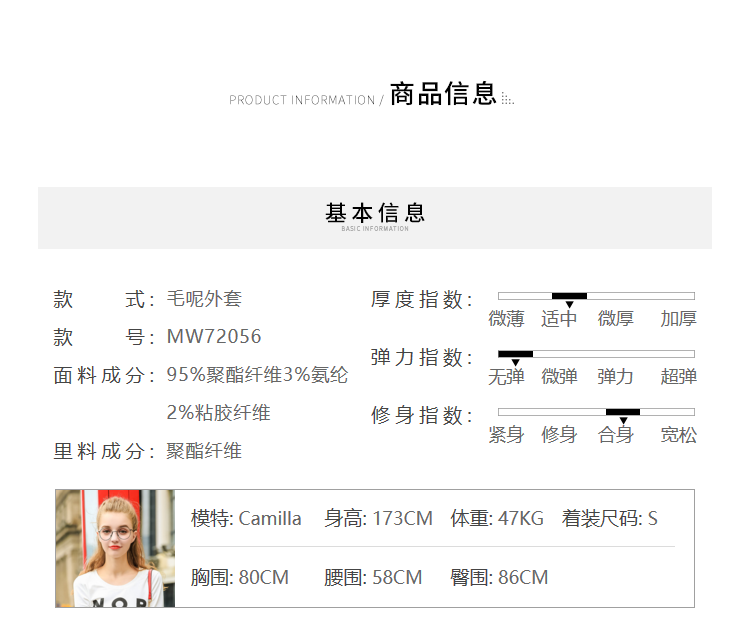Click the model Camilla thumbnail photo
Viewport: 750px width, 628px height.
click(x=115, y=548)
